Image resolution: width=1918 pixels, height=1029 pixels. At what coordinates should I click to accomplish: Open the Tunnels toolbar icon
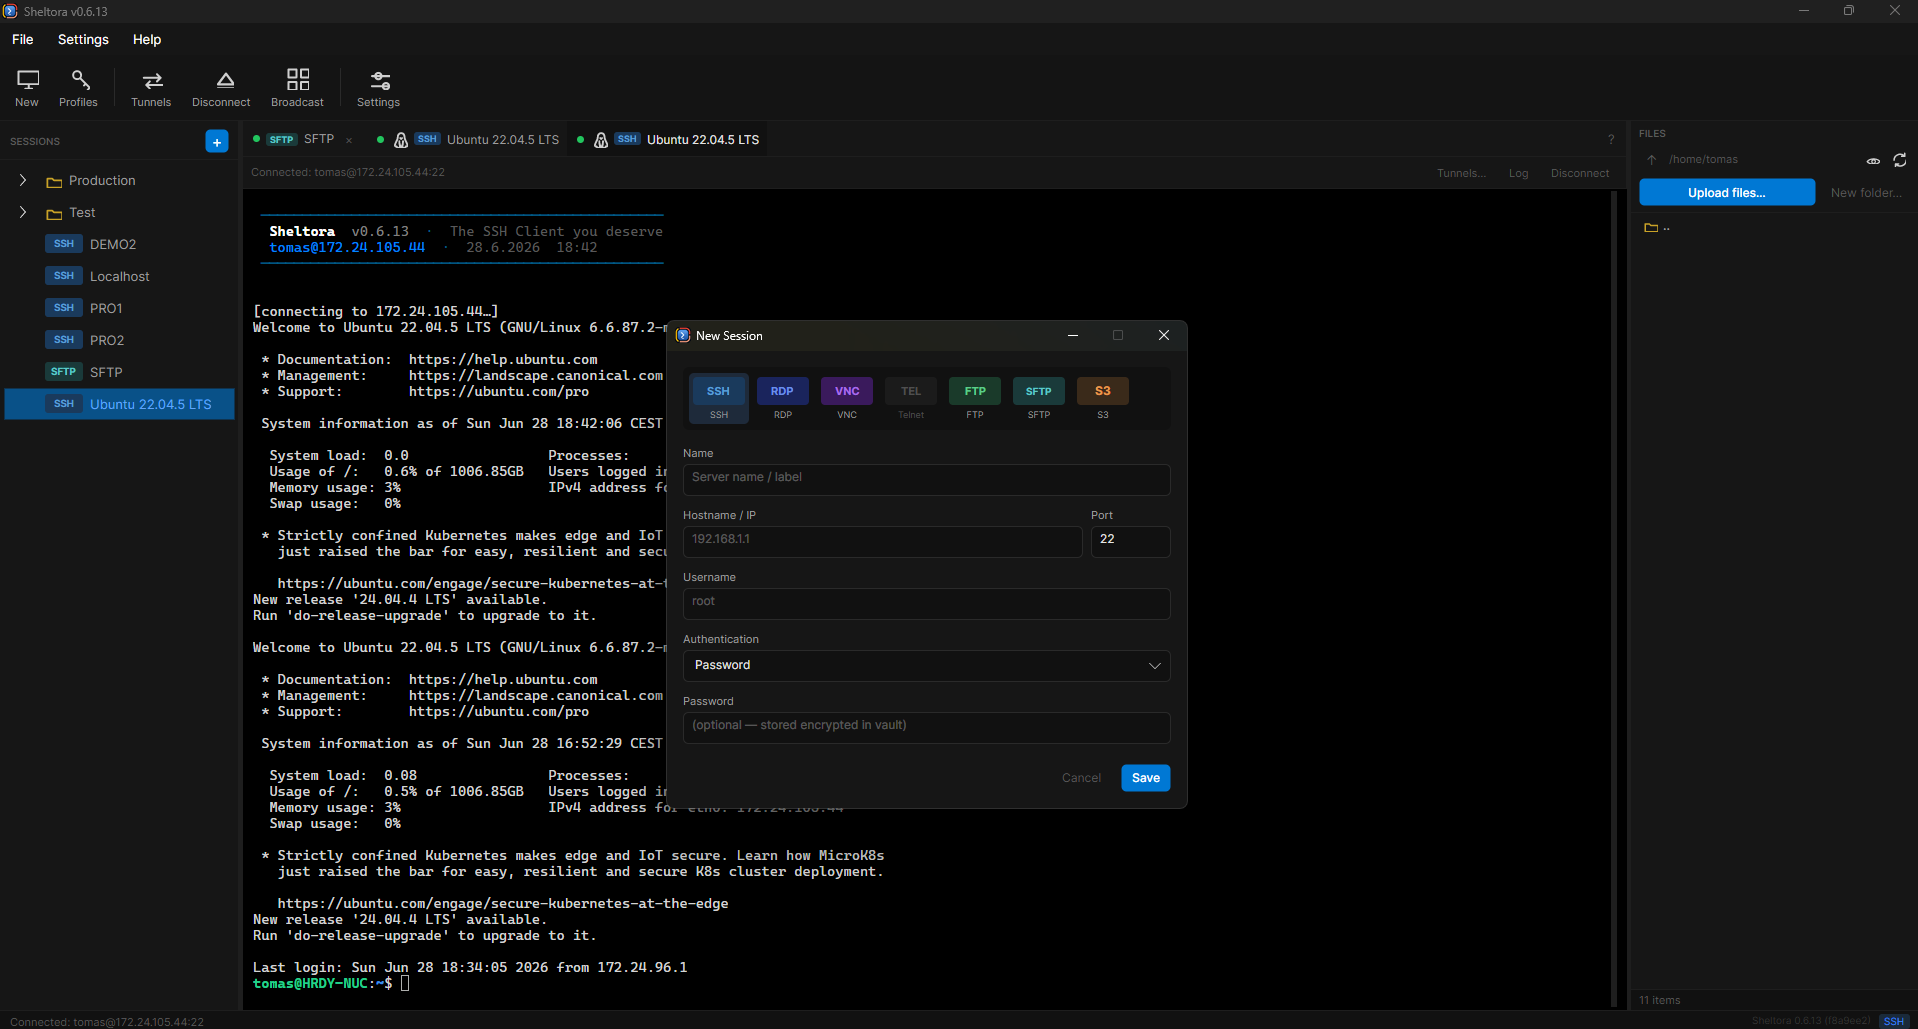click(151, 88)
